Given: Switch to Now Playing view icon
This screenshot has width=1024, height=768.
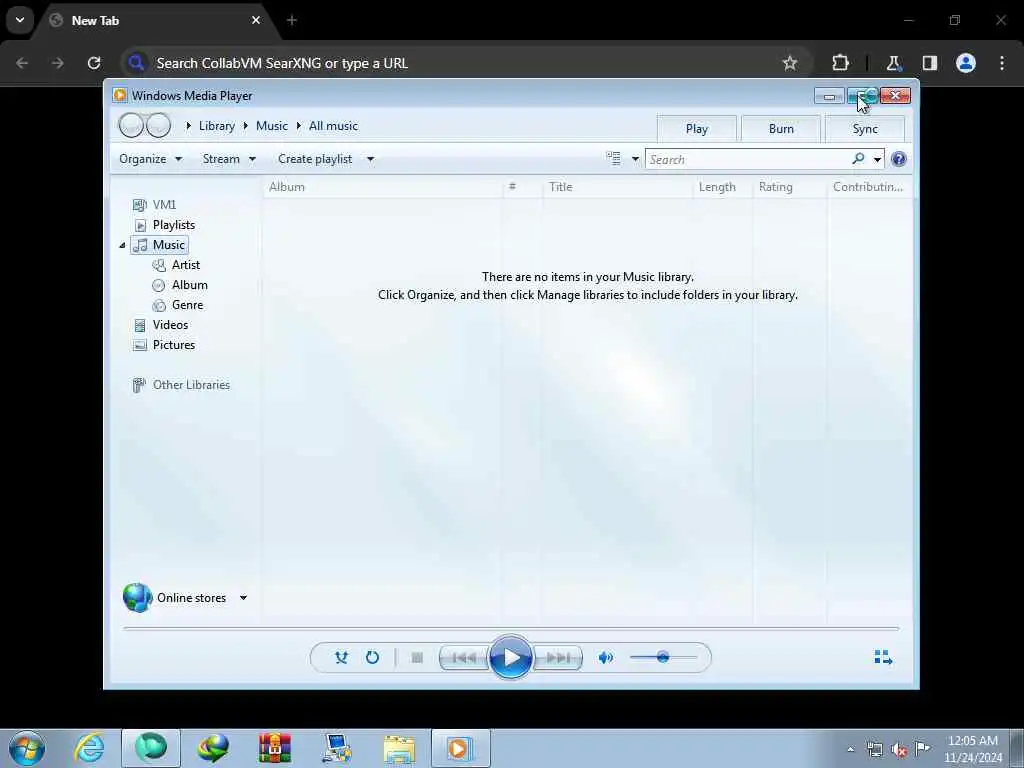Looking at the screenshot, I should [x=883, y=657].
